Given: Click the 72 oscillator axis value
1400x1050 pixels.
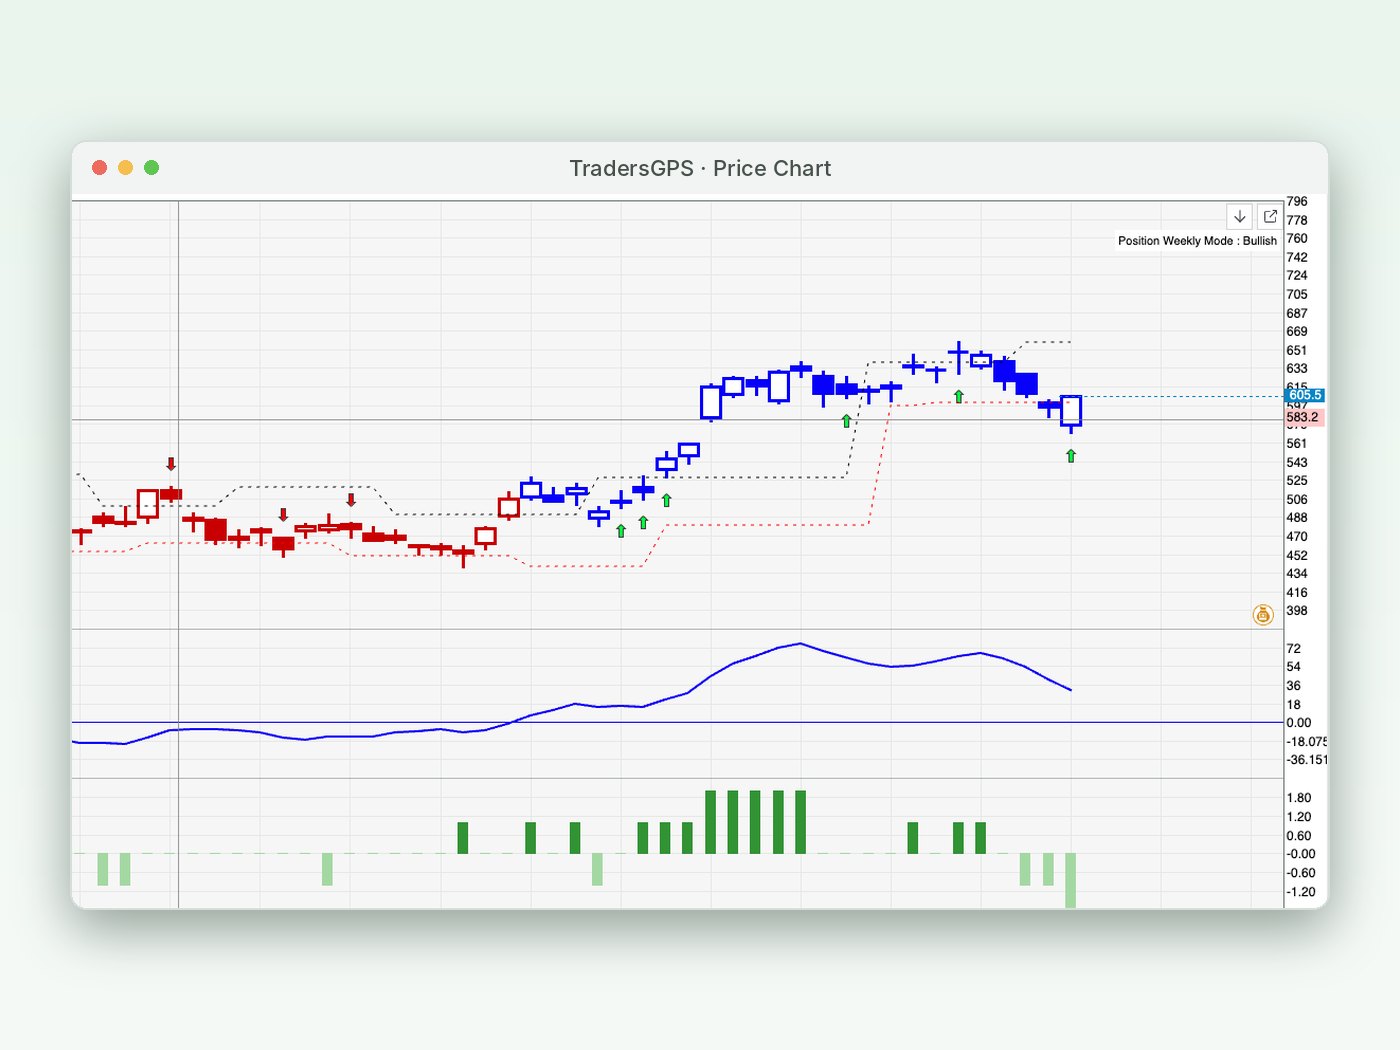Looking at the screenshot, I should point(1294,648).
